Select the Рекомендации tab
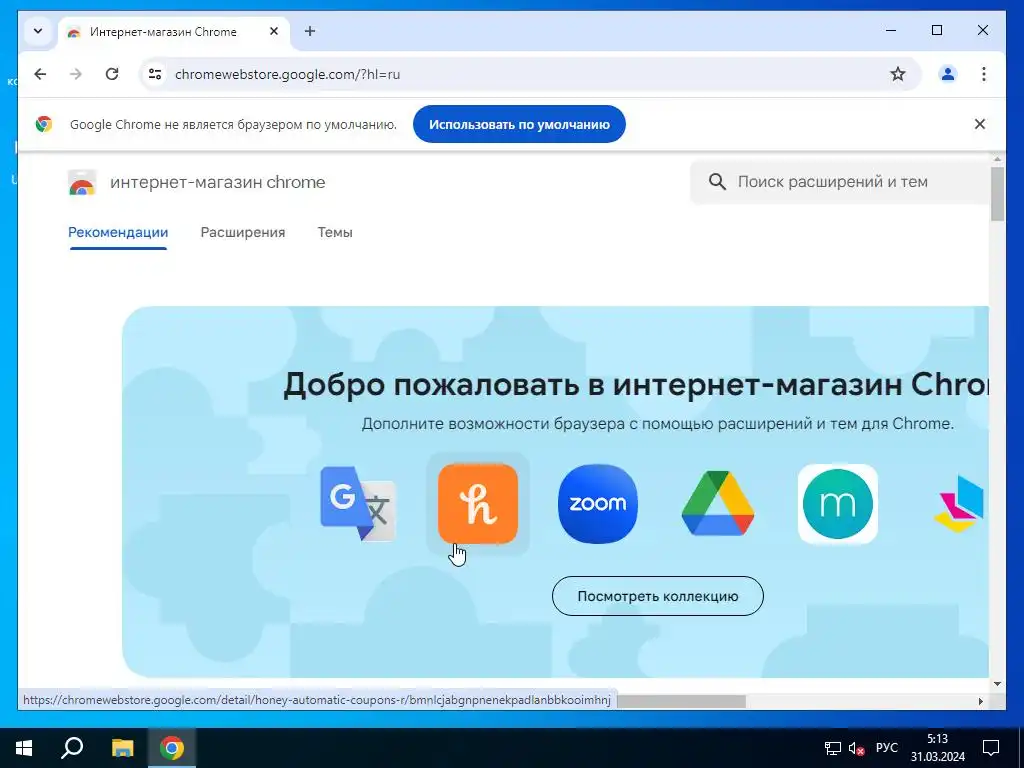The image size is (1024, 768). (x=118, y=232)
